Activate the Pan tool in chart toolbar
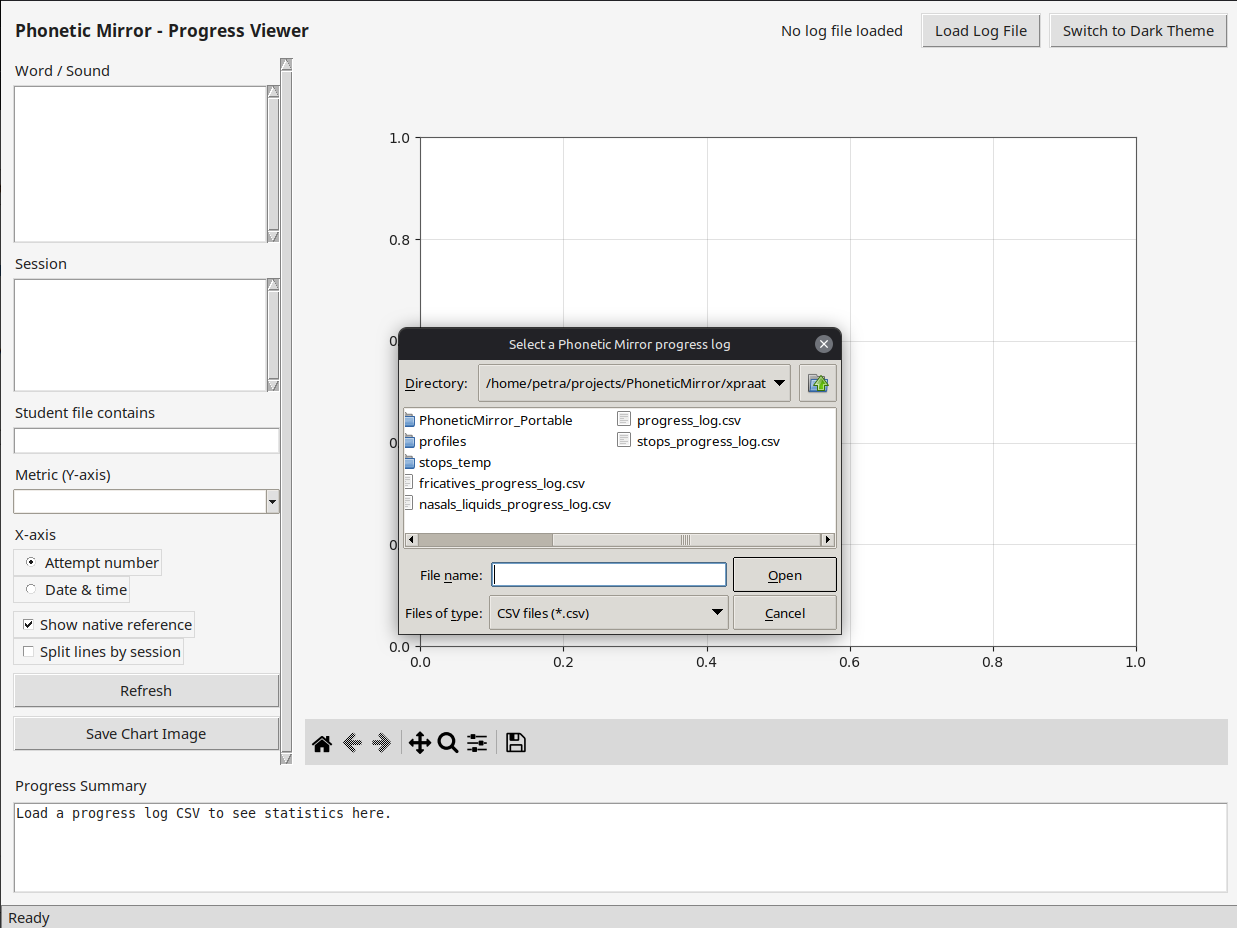 click(420, 743)
